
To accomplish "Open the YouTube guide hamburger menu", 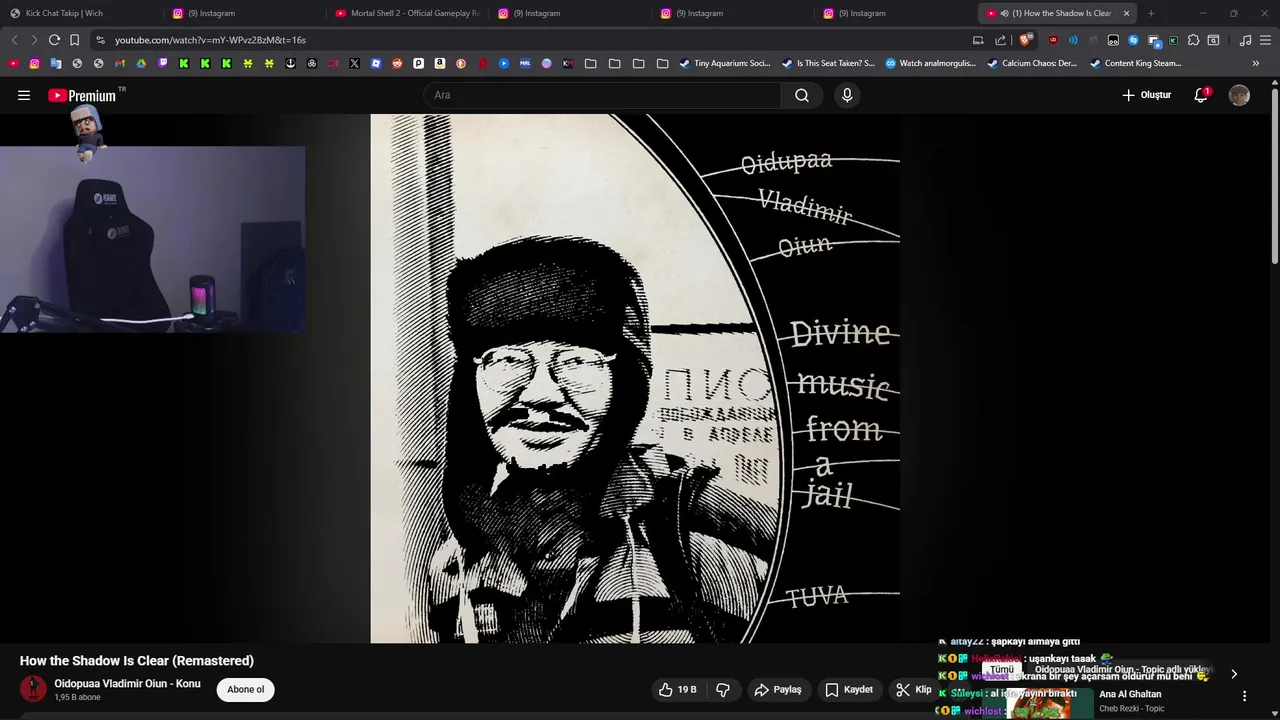I will click(x=24, y=95).
